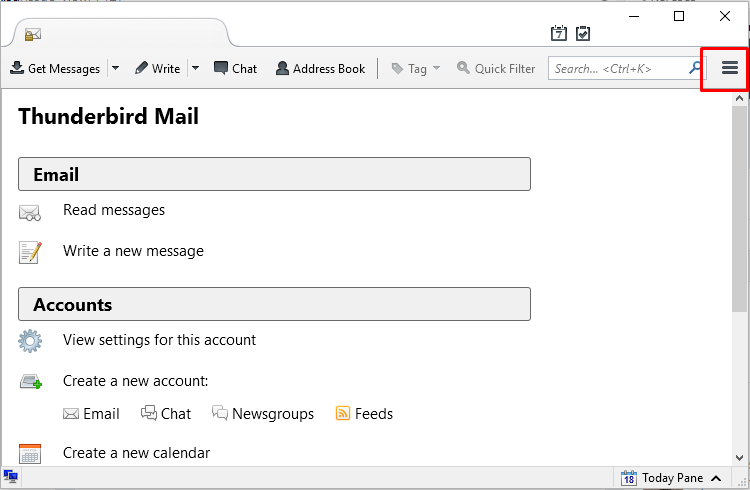
Task: Open the Tag dropdown menu
Action: point(416,68)
